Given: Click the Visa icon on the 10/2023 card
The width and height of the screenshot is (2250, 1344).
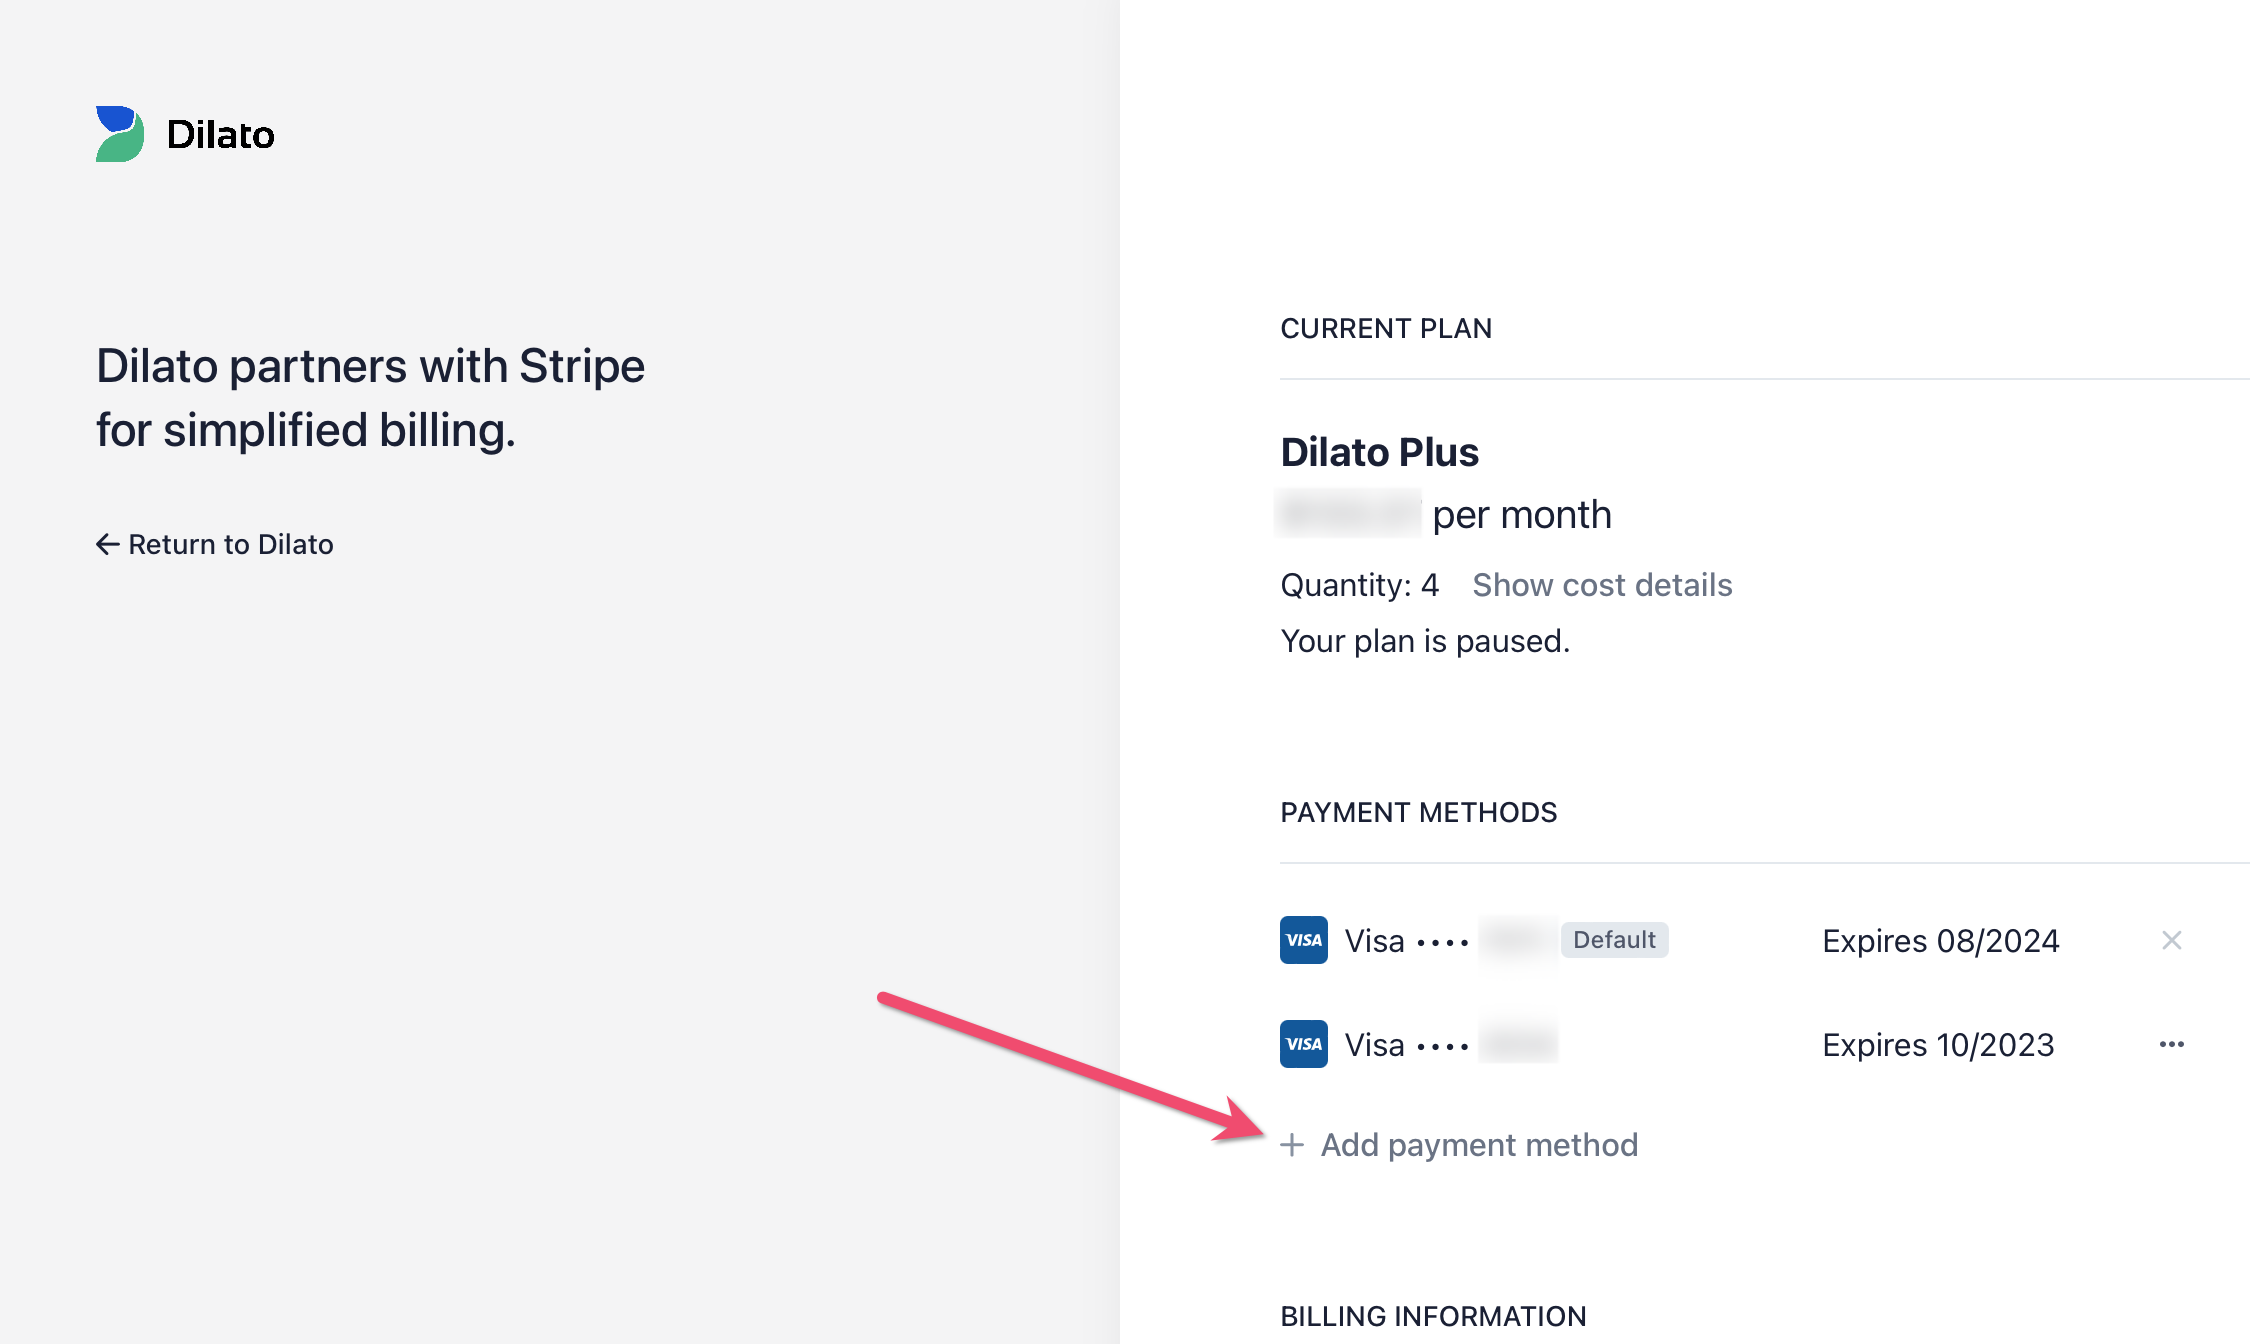Looking at the screenshot, I should (x=1302, y=1044).
